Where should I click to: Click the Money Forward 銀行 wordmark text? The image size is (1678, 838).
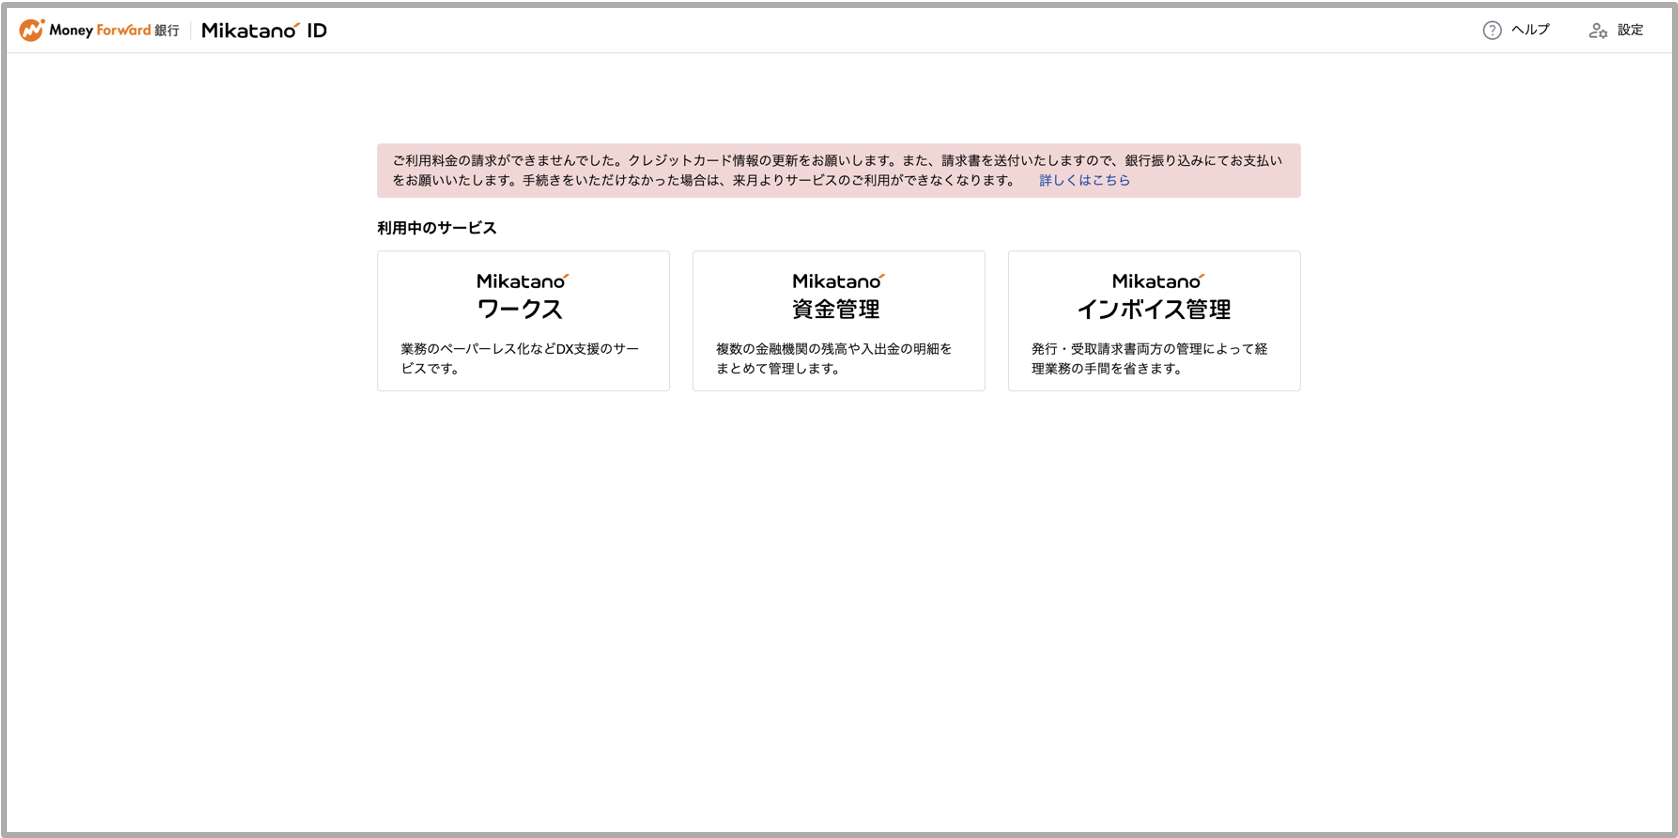point(114,30)
